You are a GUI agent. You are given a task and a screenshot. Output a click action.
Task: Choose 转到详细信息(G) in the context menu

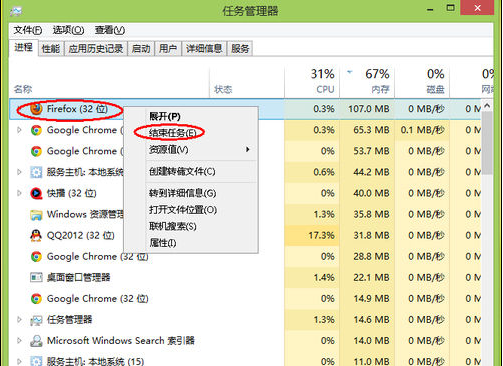pyautogui.click(x=191, y=193)
